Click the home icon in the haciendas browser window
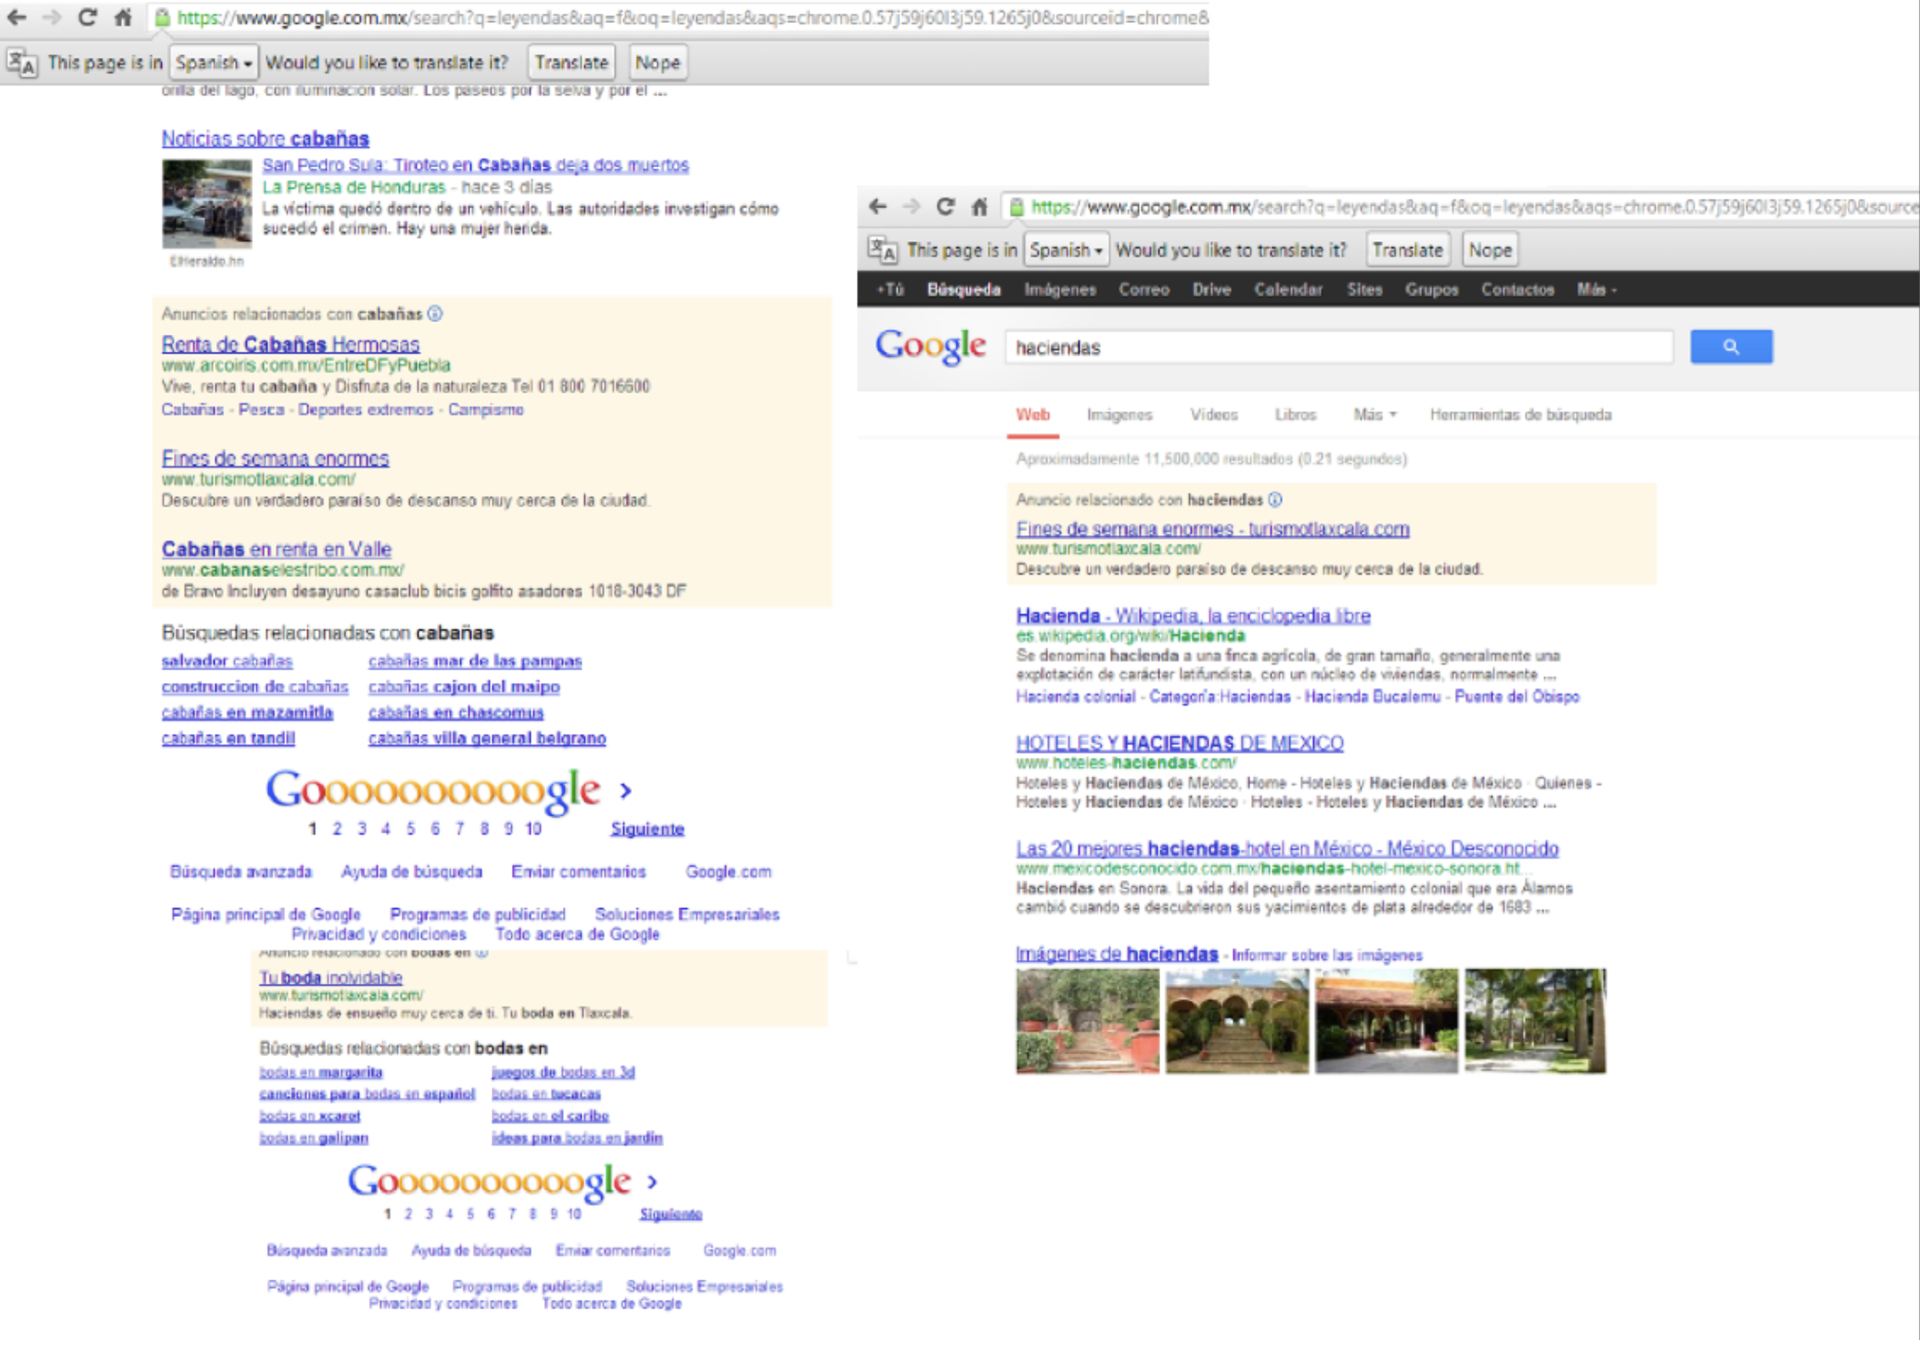This screenshot has width=1920, height=1349. [979, 206]
